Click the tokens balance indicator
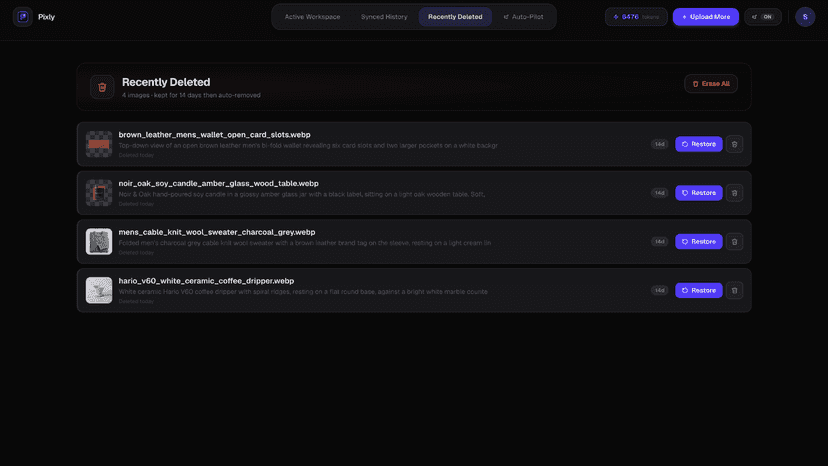This screenshot has width=828, height=466. pos(636,17)
